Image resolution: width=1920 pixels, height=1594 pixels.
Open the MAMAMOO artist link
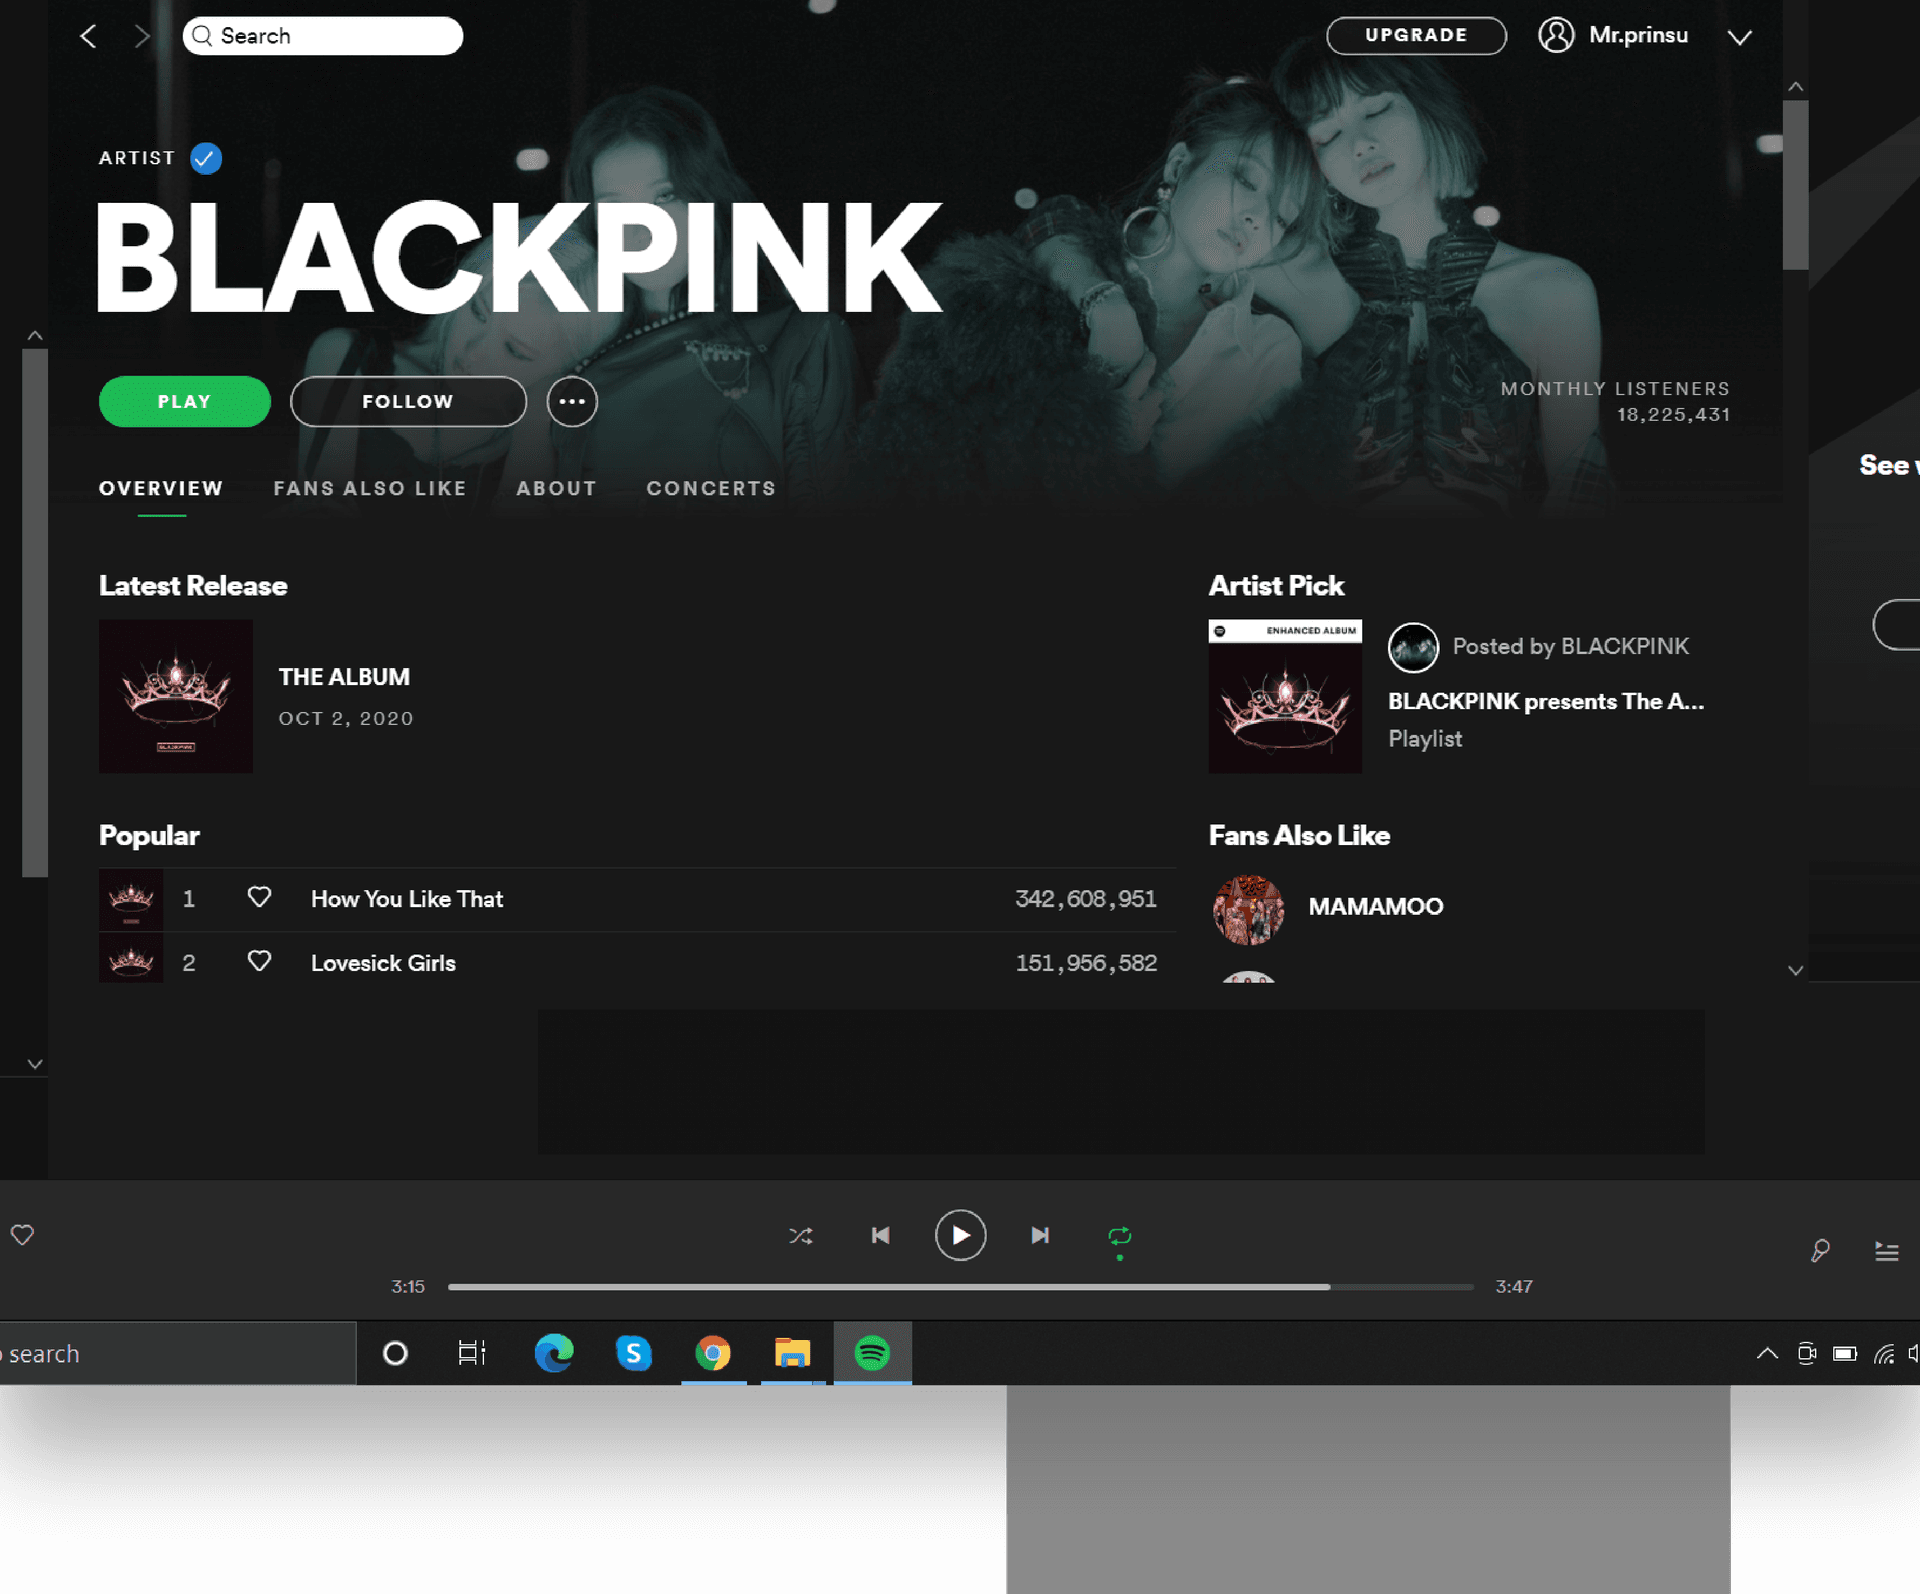[x=1376, y=907]
